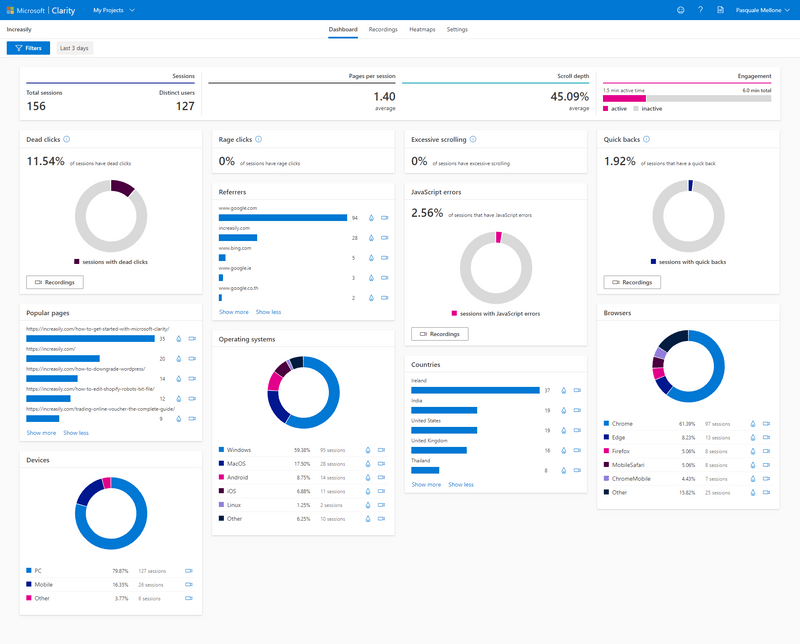View recordings for www.bing.com referrer
Viewport: 800px width, 644px height.
click(x=385, y=258)
